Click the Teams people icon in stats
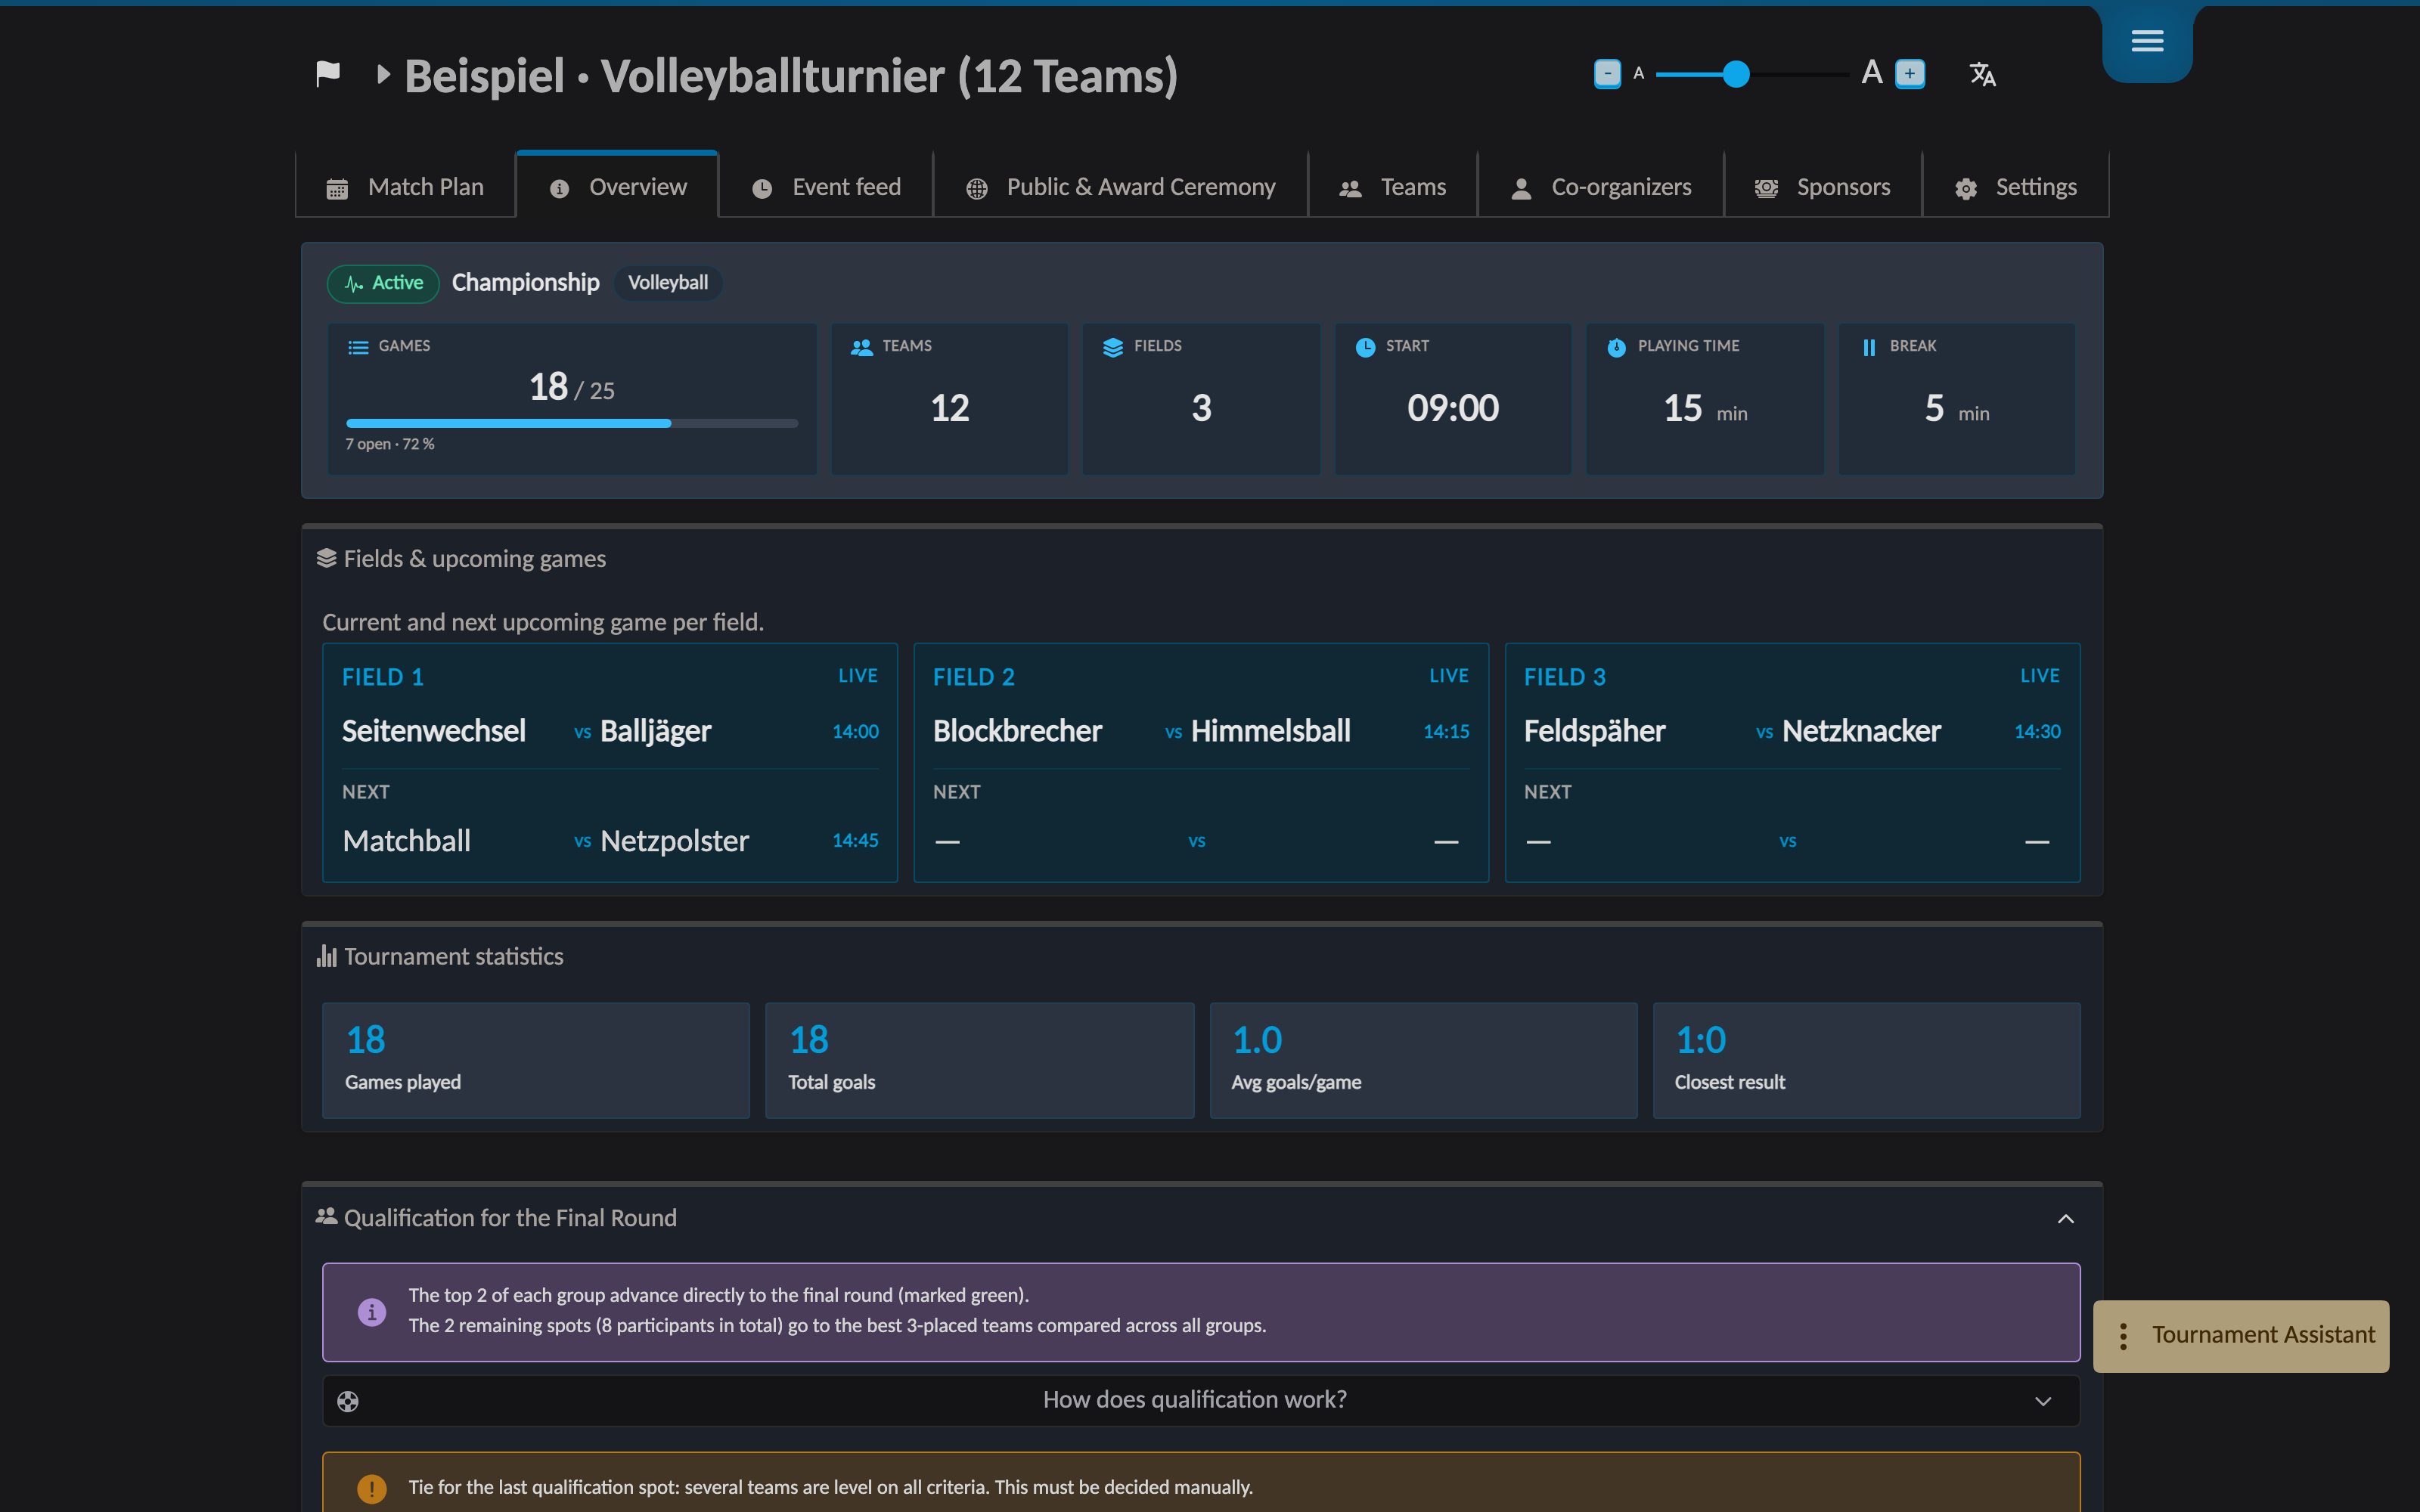The height and width of the screenshot is (1512, 2420). pos(861,347)
